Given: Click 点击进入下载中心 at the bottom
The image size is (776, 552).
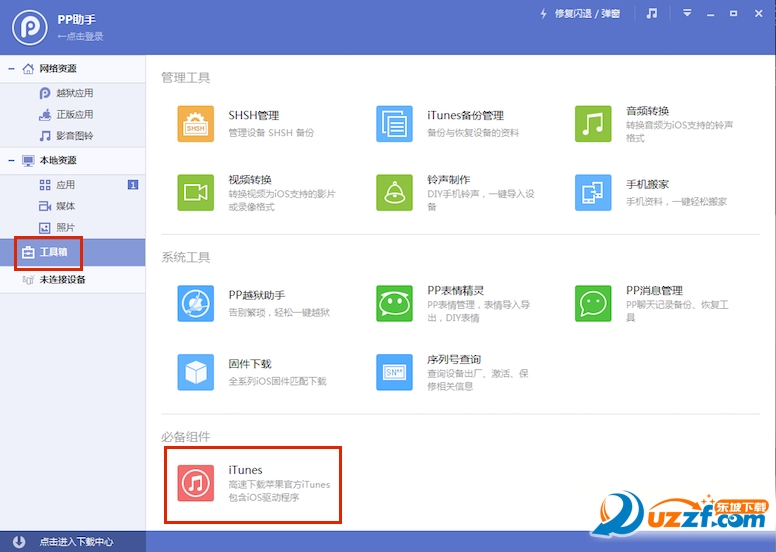Looking at the screenshot, I should 76,542.
